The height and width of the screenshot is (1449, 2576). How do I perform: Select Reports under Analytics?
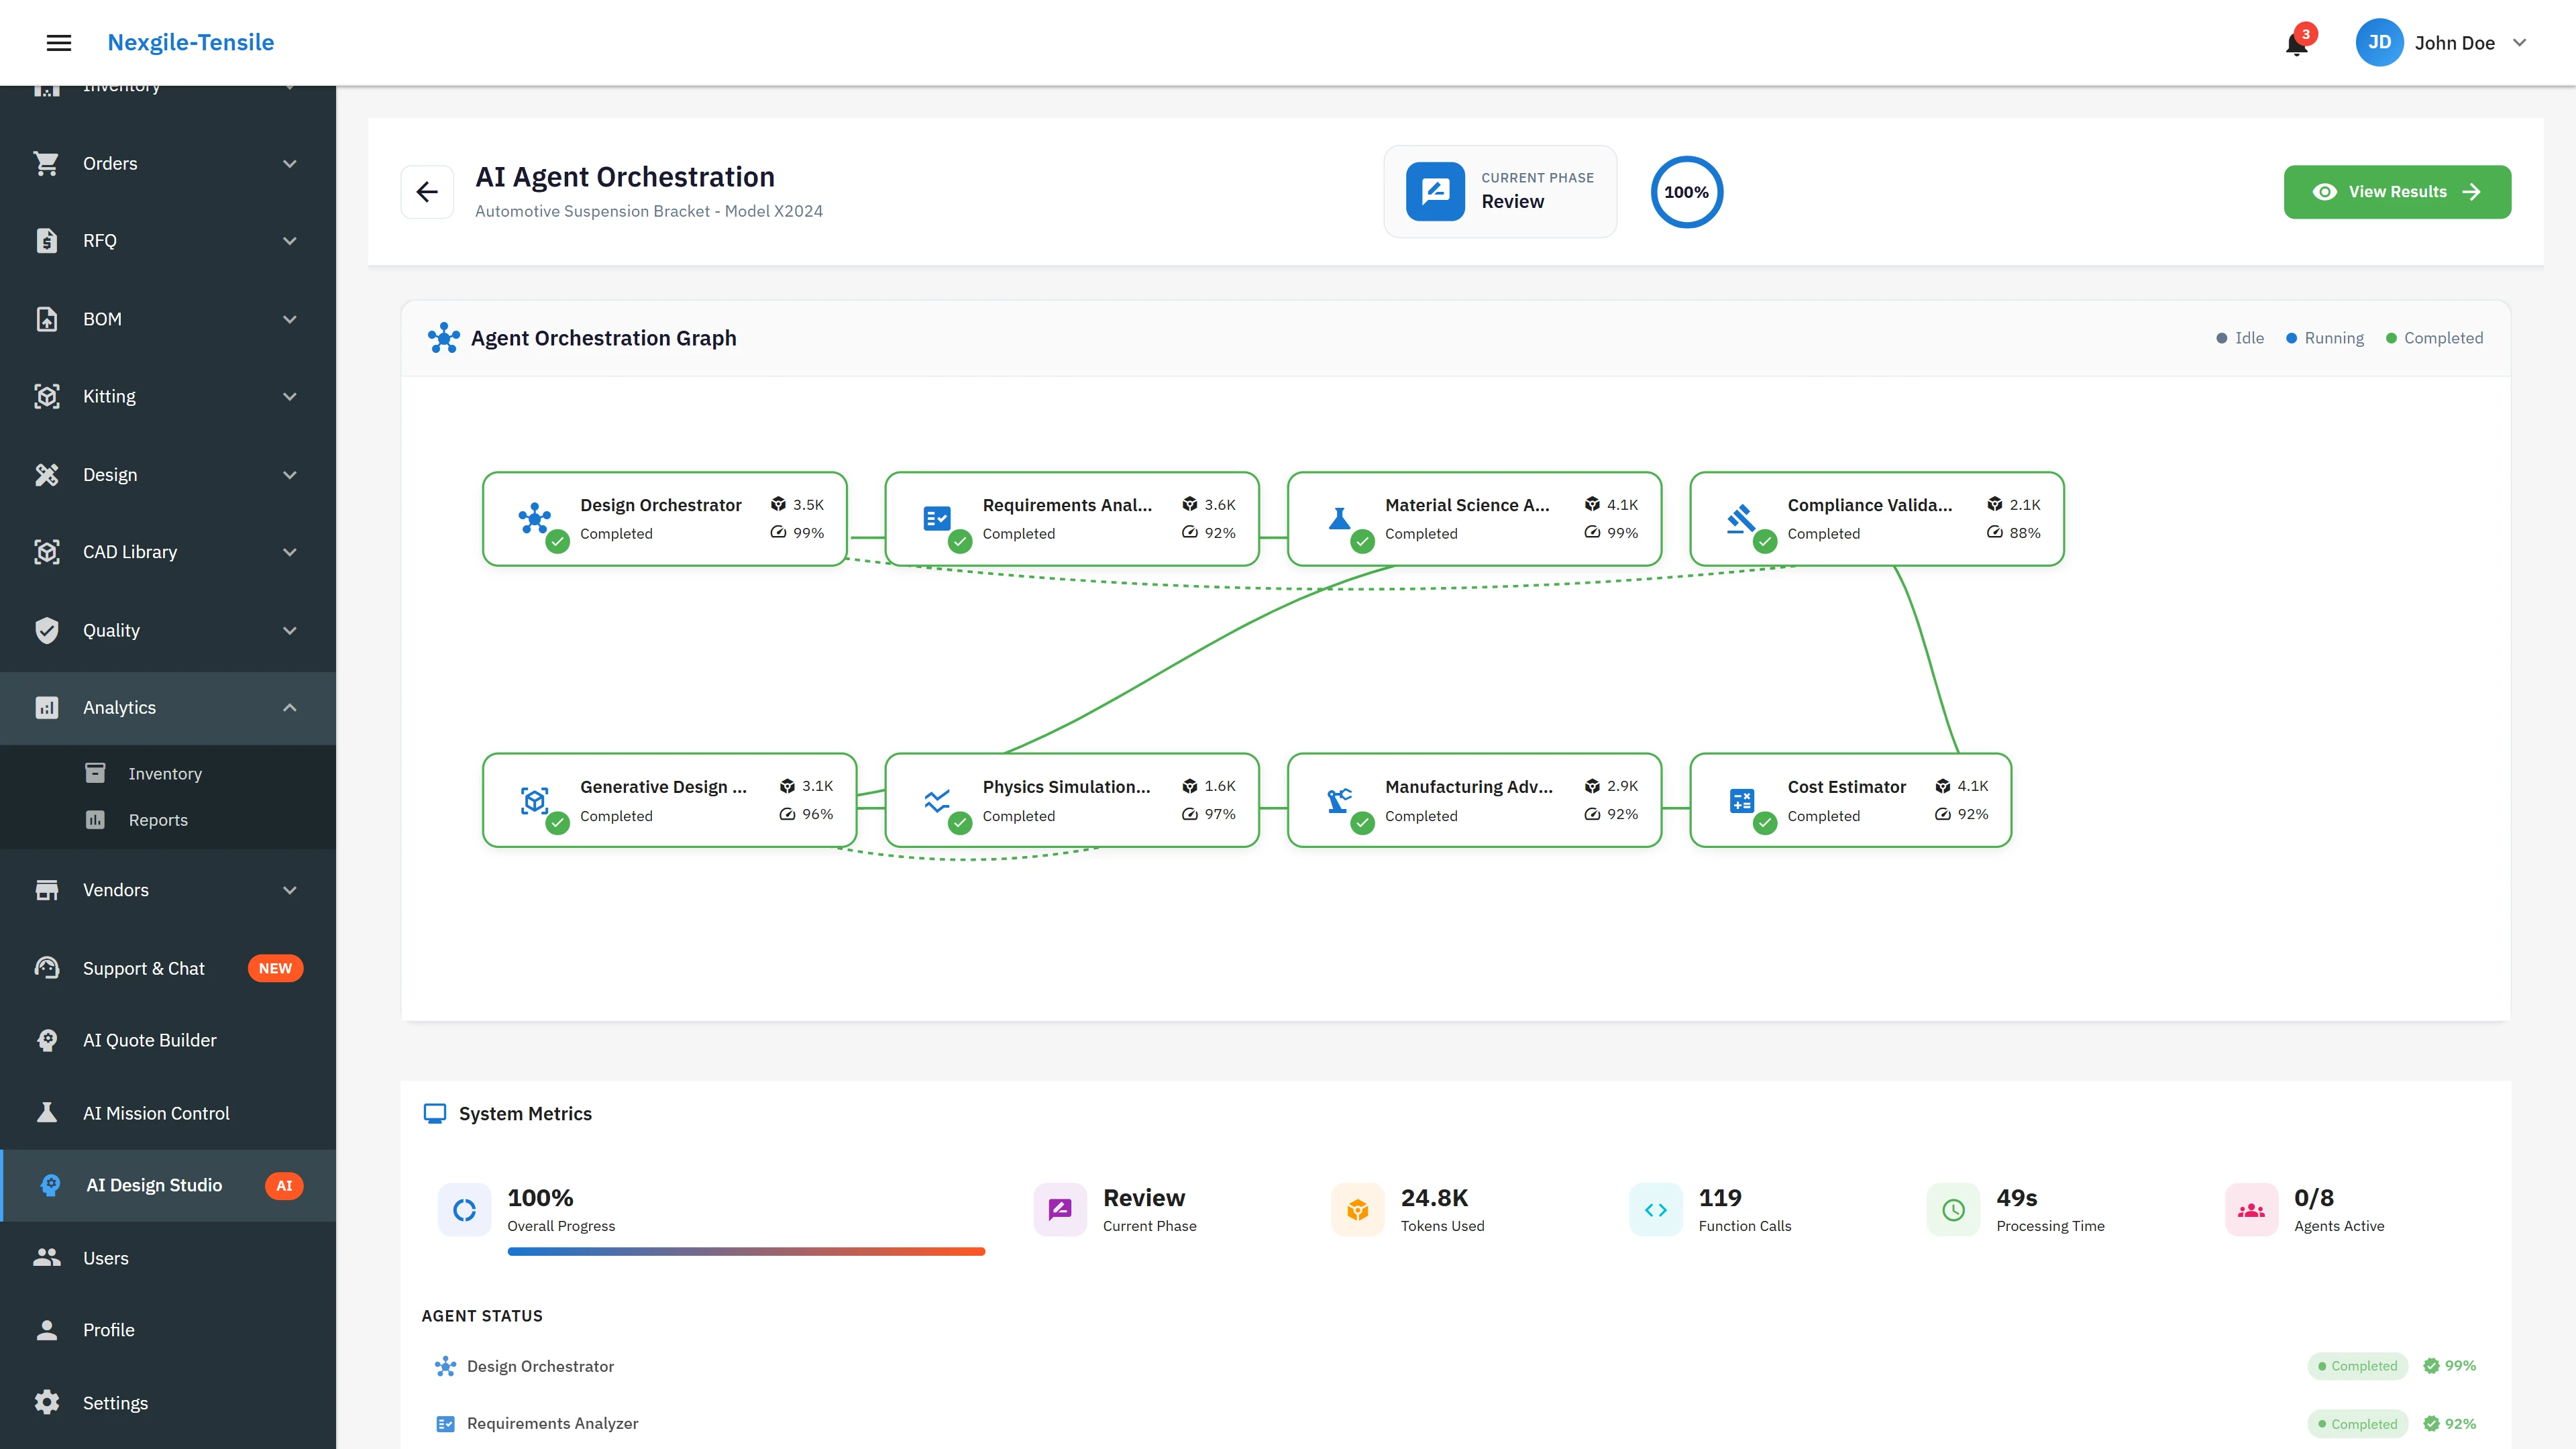[158, 820]
